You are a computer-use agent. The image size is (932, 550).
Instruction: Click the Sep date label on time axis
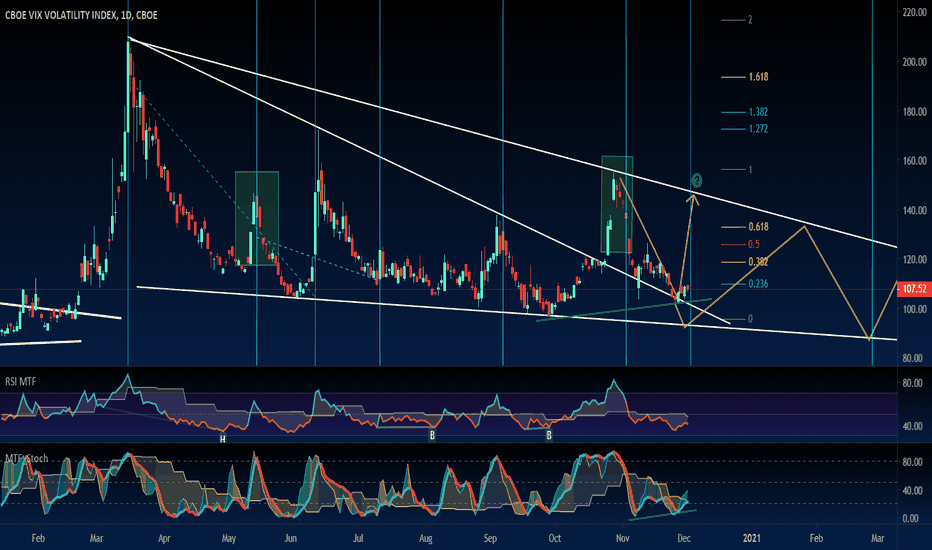pos(490,539)
